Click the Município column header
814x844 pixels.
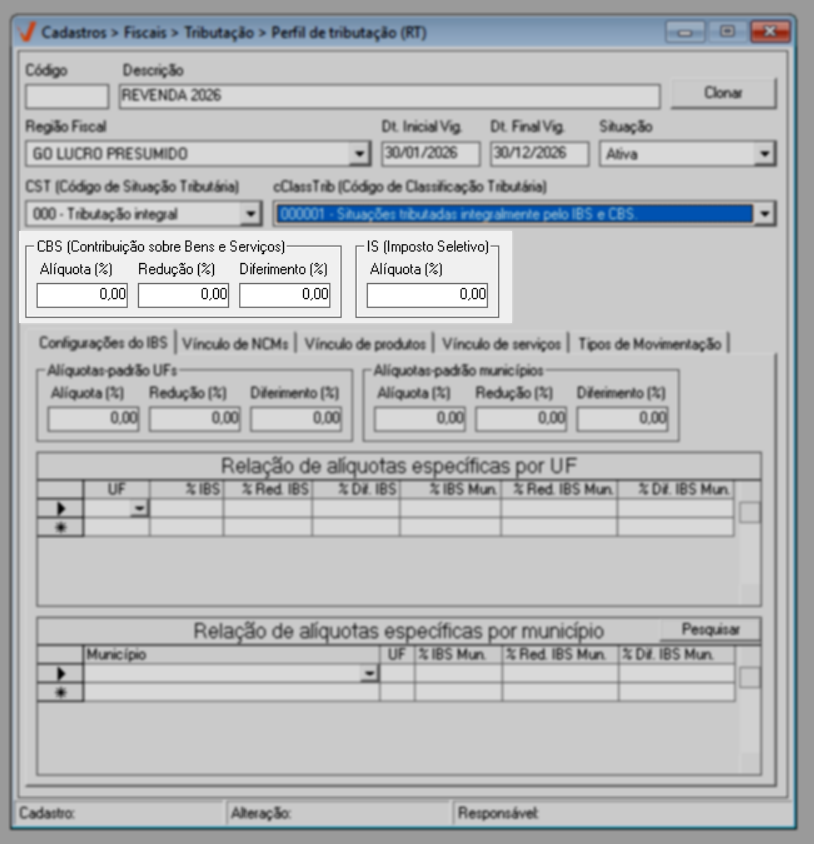[x=231, y=655]
